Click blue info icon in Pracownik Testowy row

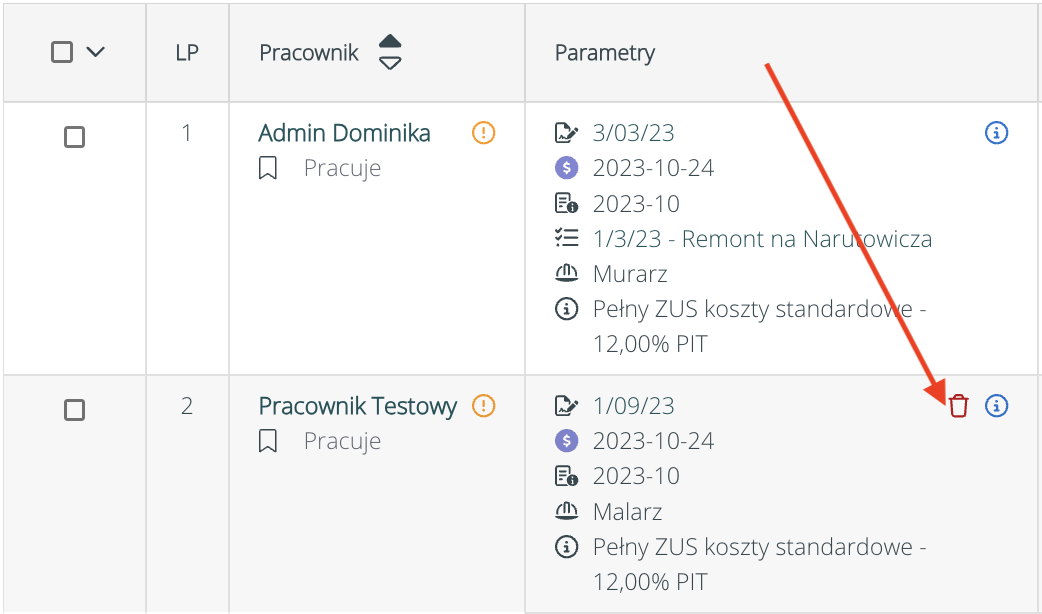[996, 406]
